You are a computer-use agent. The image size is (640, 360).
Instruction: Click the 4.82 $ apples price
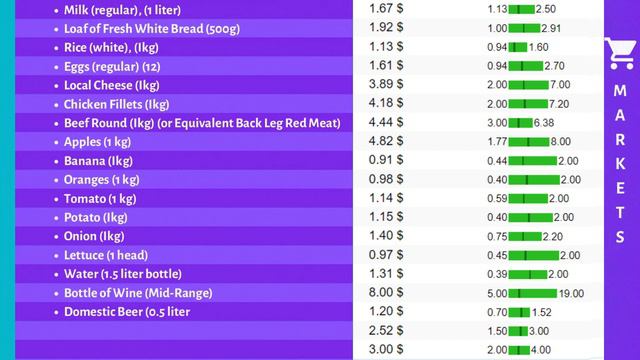pos(386,140)
